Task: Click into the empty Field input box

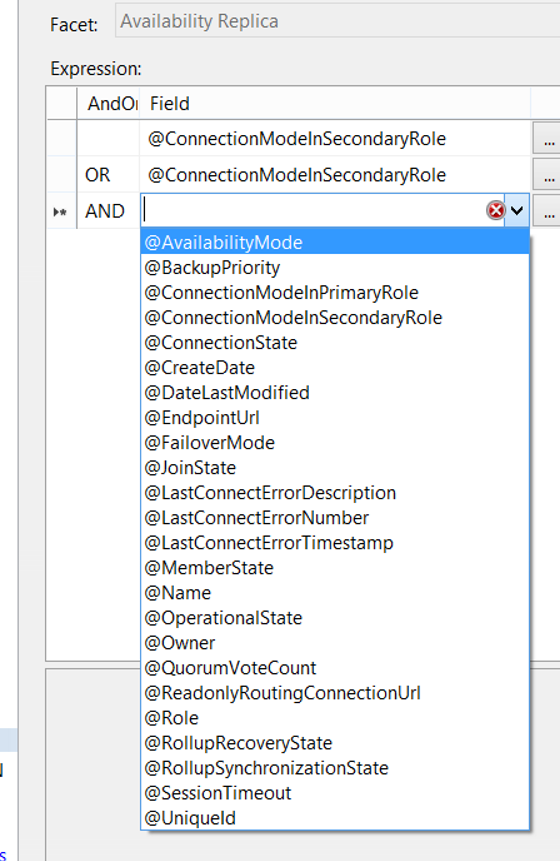Action: click(313, 210)
